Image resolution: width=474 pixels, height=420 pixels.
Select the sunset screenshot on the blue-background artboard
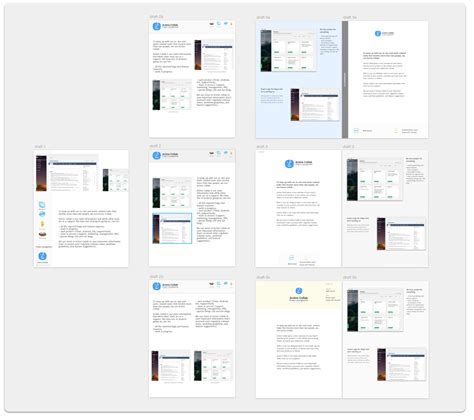coord(315,104)
